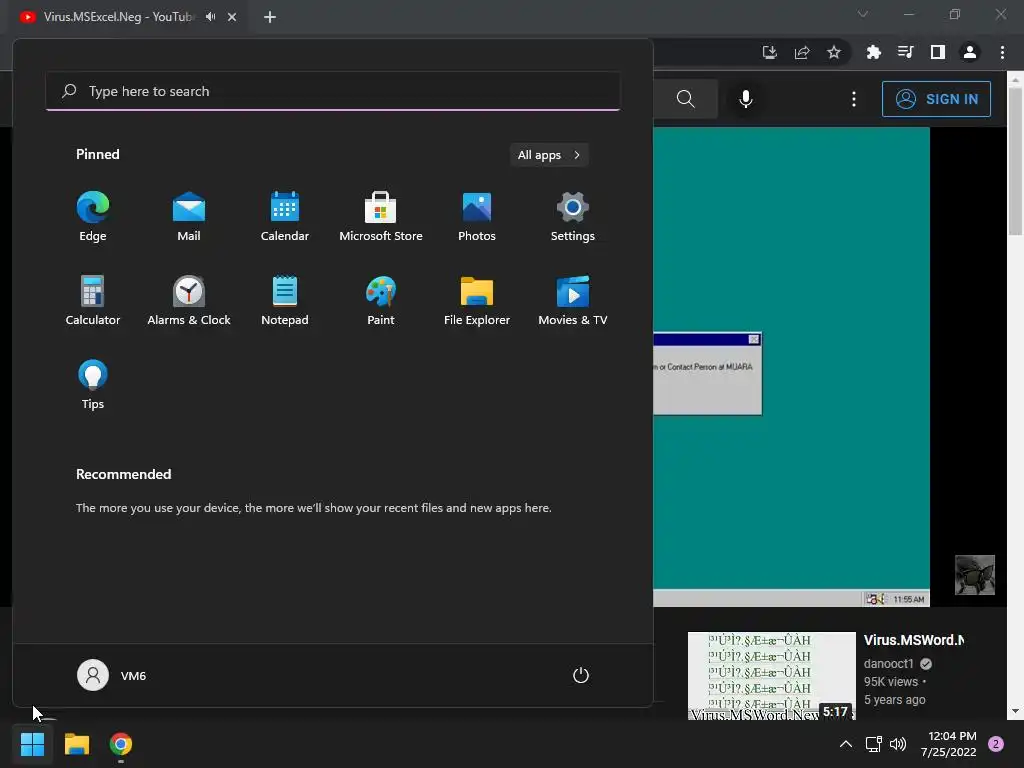Image resolution: width=1024 pixels, height=768 pixels.
Task: Show hidden system tray icons
Action: (846, 744)
